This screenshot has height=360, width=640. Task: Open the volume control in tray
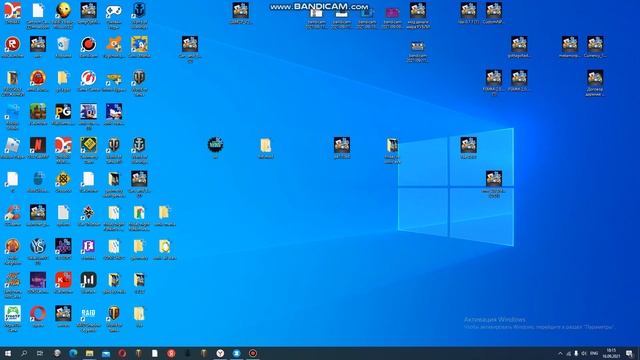[584, 353]
